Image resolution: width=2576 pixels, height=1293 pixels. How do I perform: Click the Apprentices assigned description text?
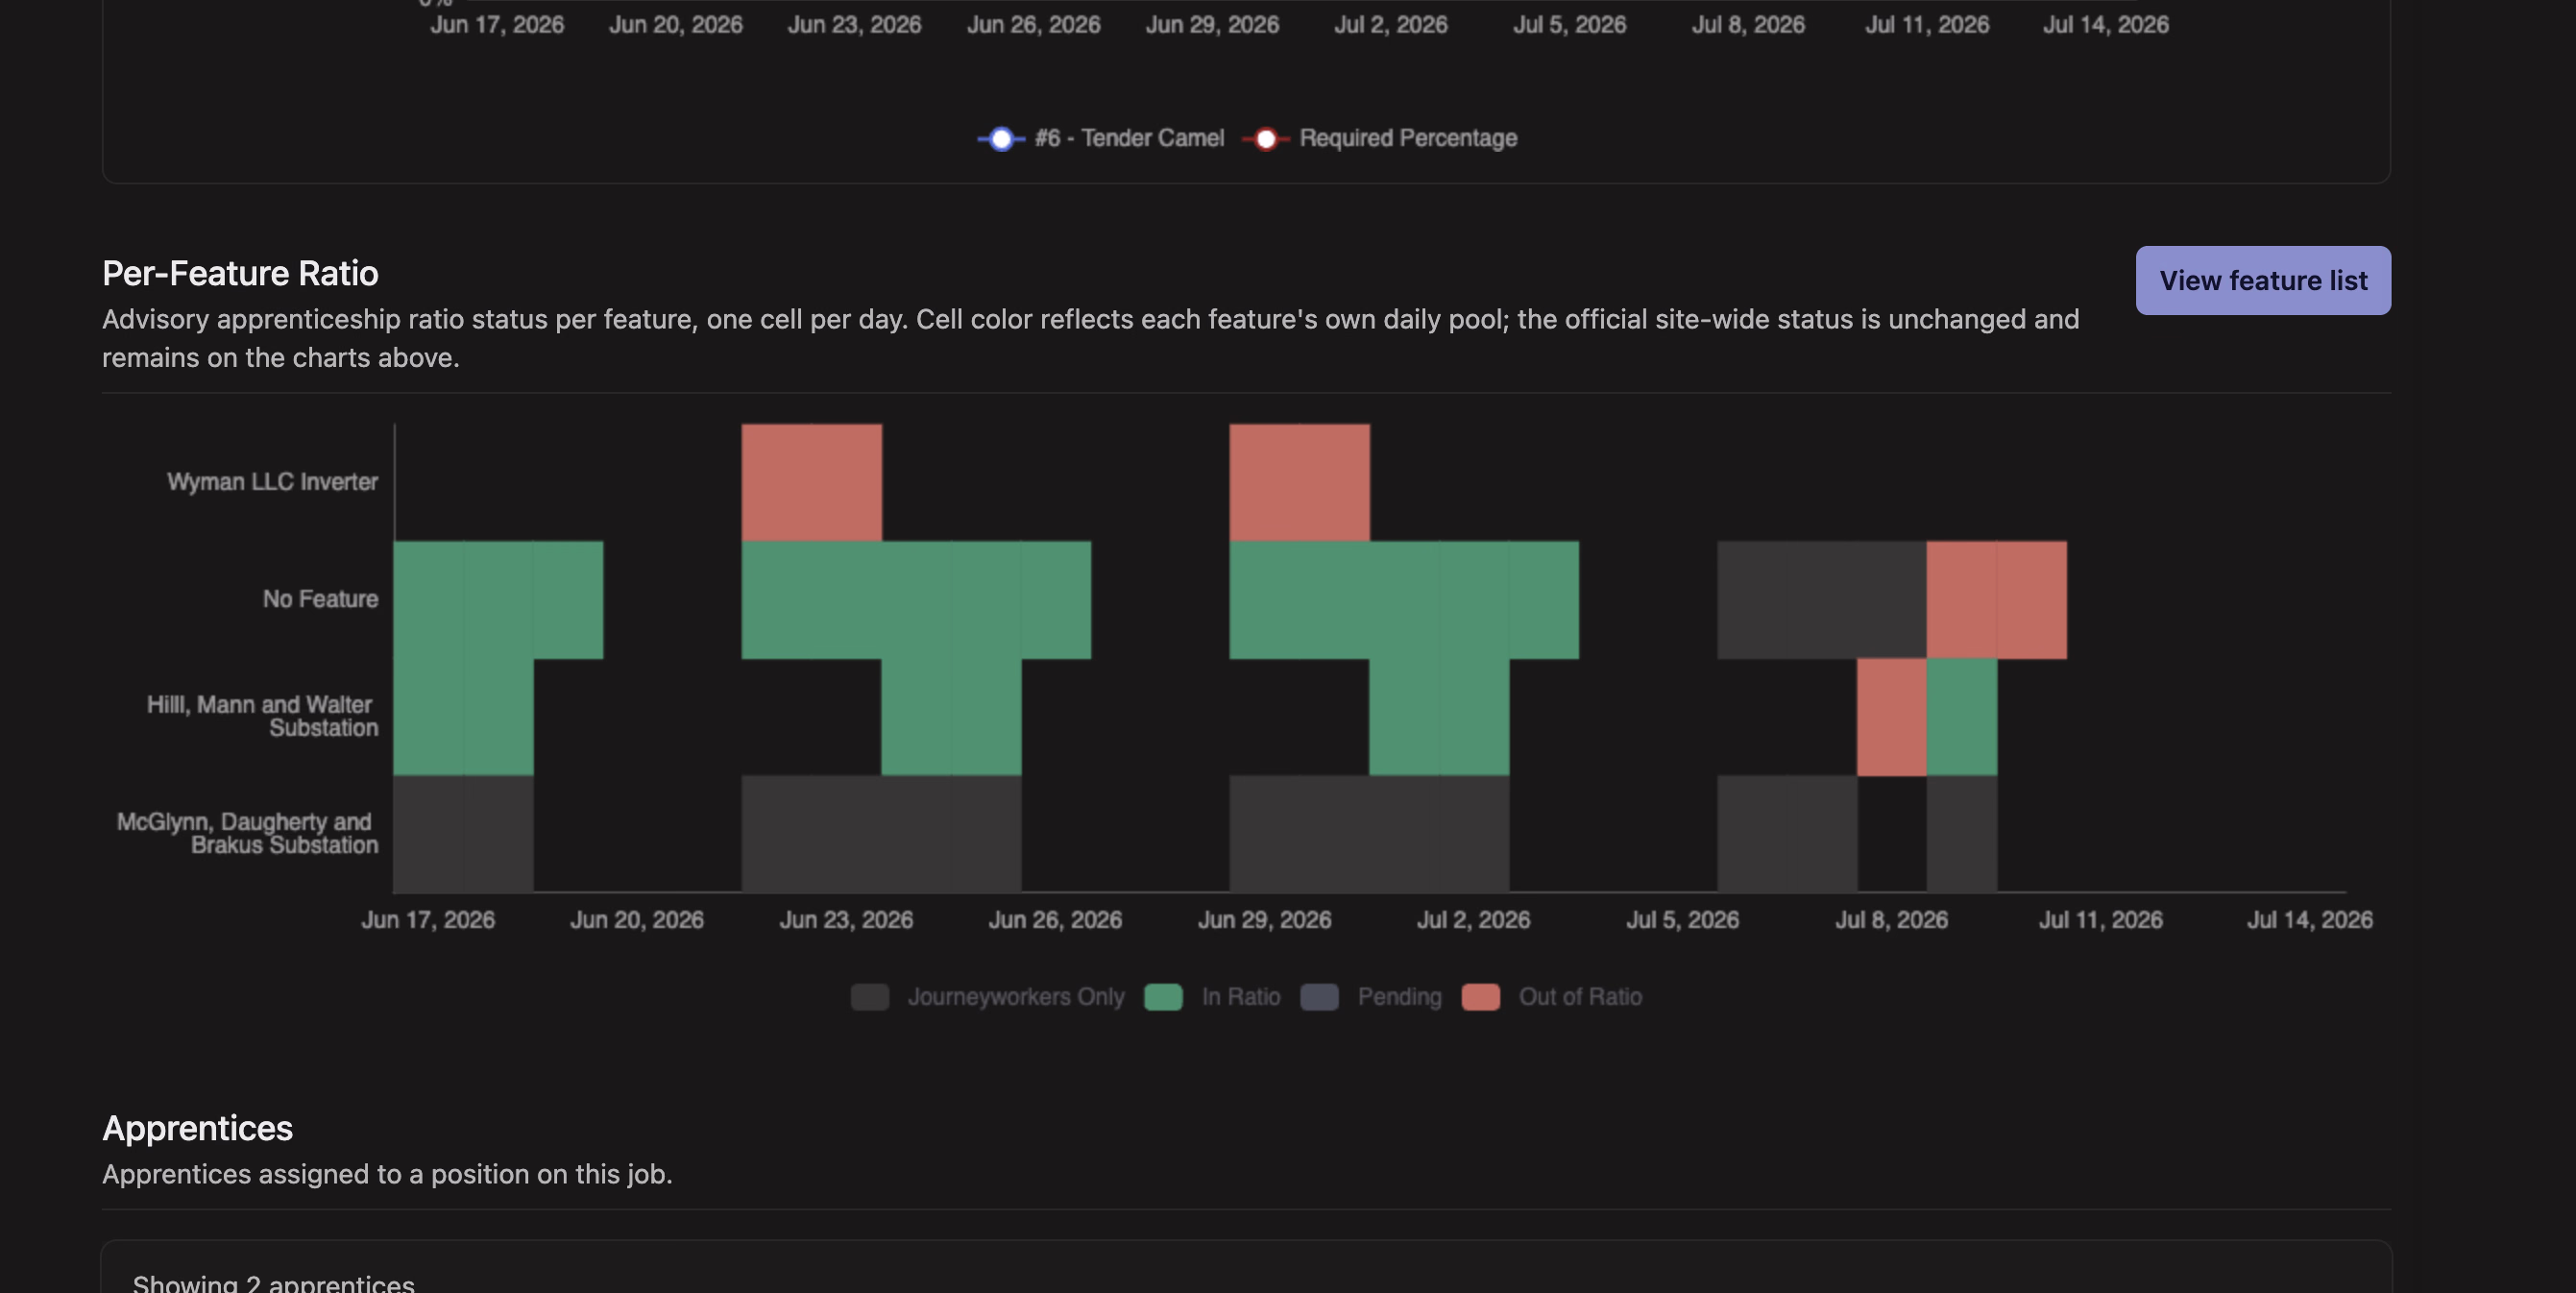pyautogui.click(x=387, y=1174)
